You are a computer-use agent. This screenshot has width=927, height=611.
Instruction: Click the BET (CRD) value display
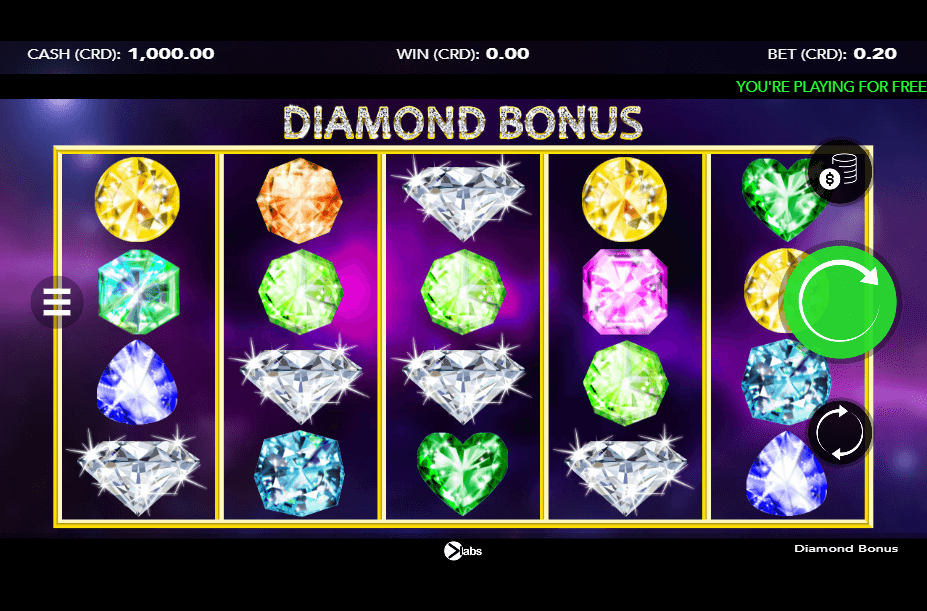coord(832,54)
